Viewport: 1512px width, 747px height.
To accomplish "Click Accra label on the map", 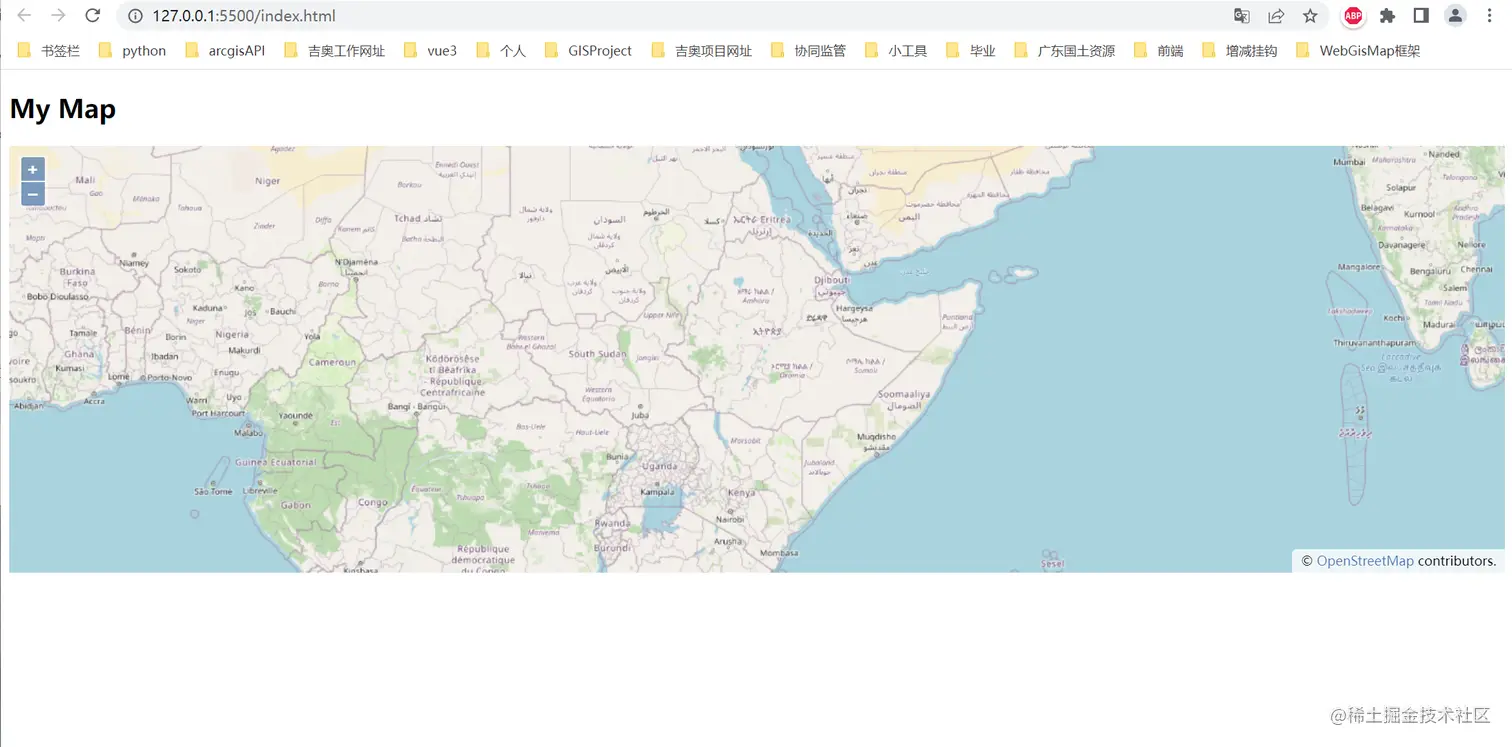I will click(x=94, y=401).
